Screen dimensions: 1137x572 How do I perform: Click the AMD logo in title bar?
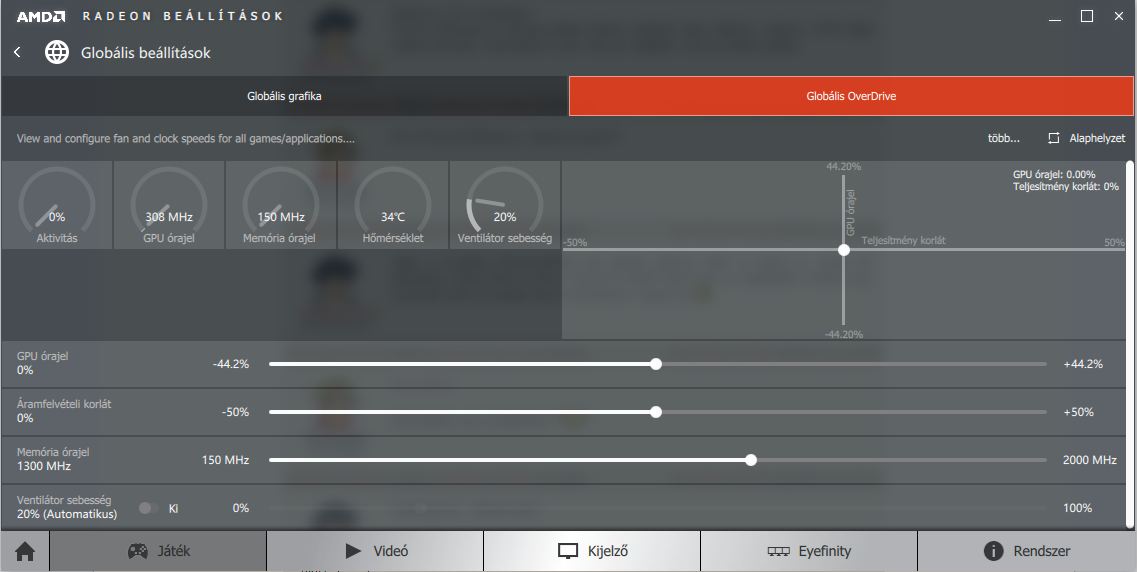pos(41,16)
